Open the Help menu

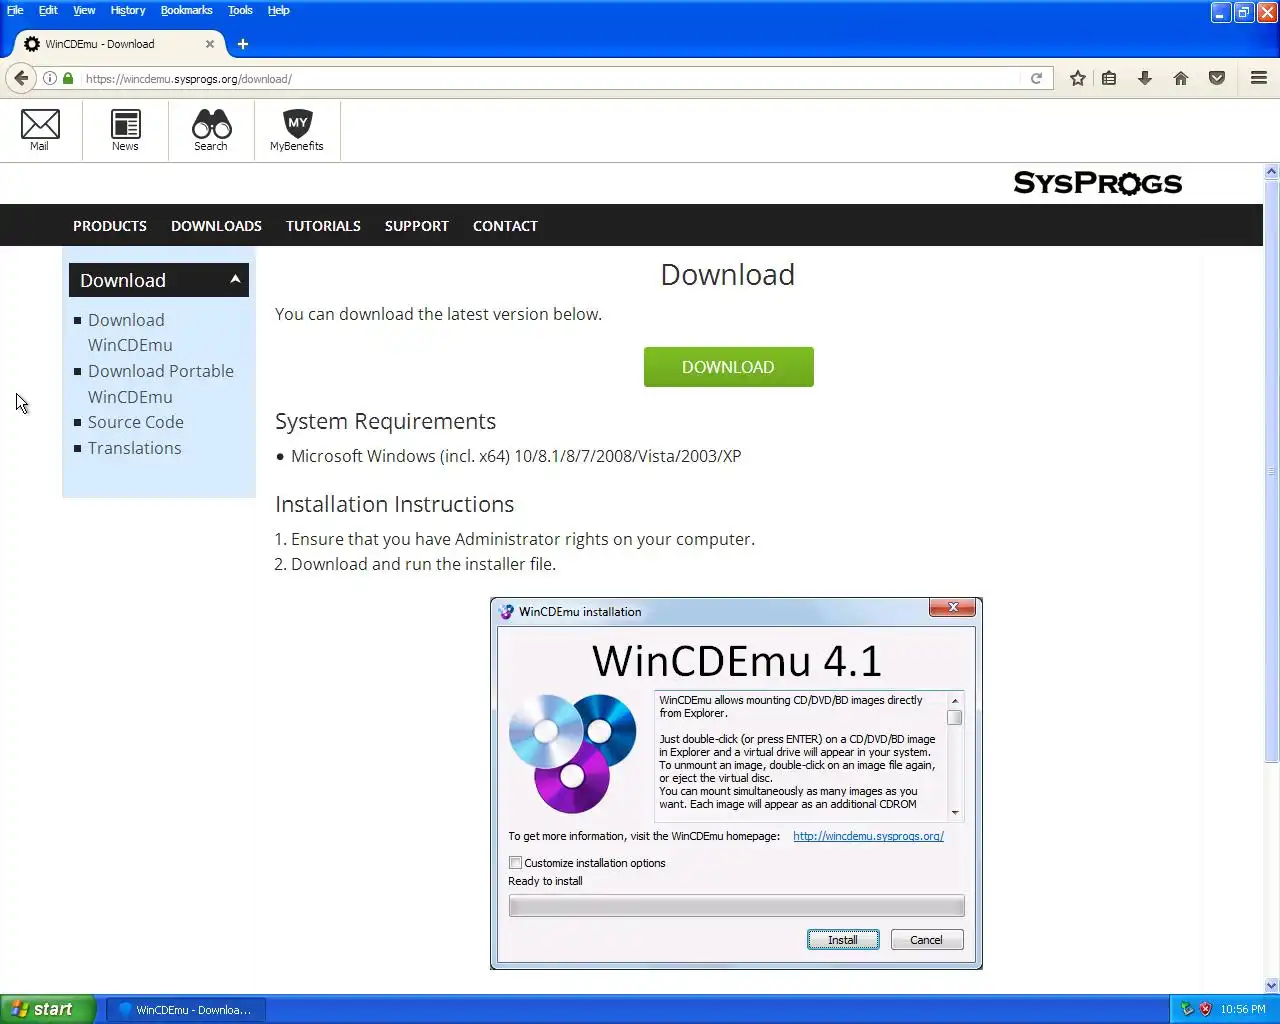point(278,10)
